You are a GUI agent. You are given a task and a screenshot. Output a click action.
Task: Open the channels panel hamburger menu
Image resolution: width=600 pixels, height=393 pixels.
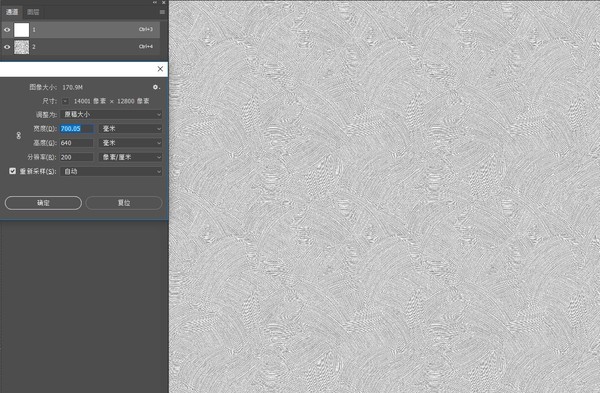click(x=162, y=12)
